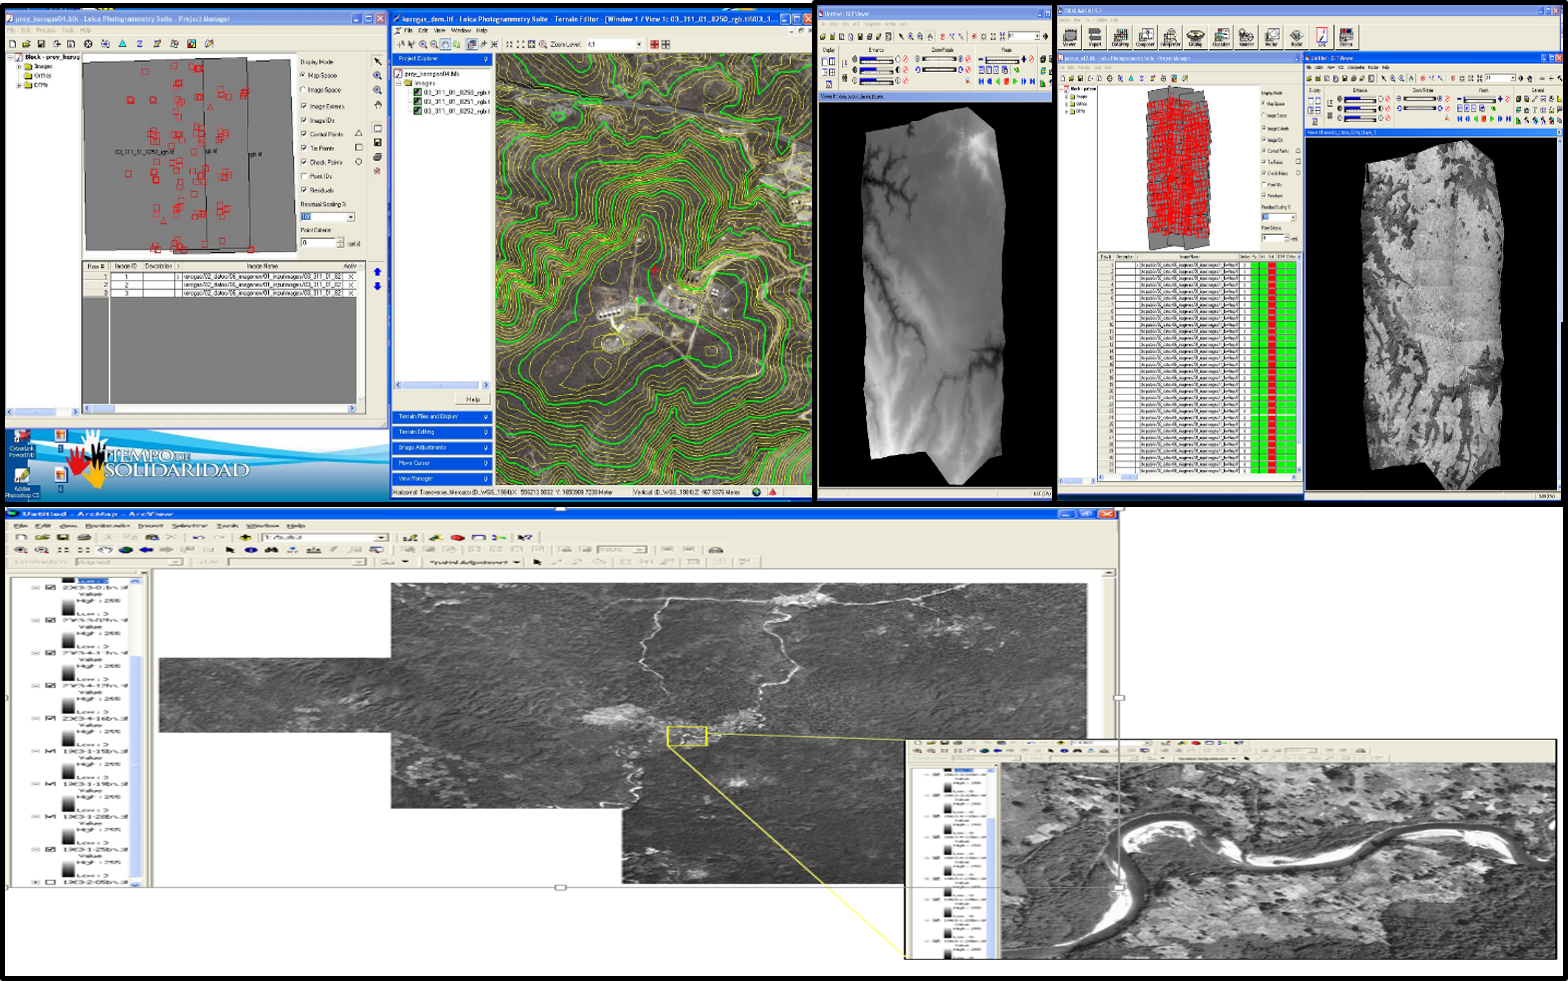Open Selection menu in ArcMap
1568x981 pixels.
pyautogui.click(x=189, y=526)
